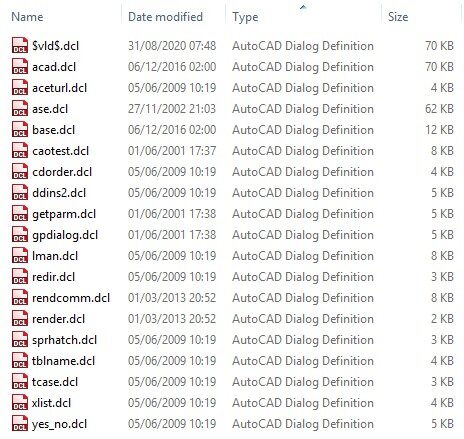
Task: Click the size in getparm.dcl row
Action: point(442,214)
